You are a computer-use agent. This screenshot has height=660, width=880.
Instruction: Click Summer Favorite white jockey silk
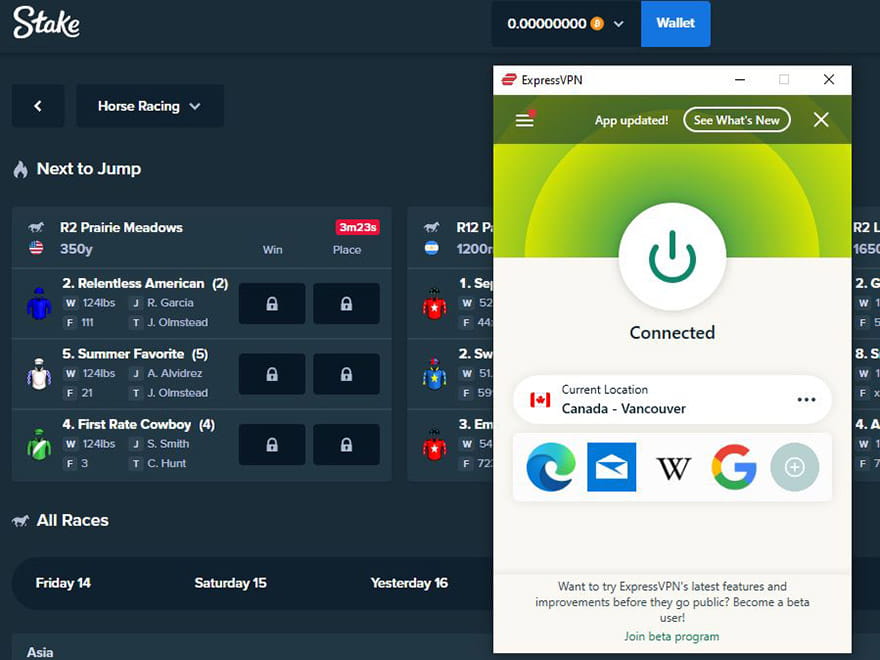coord(39,374)
